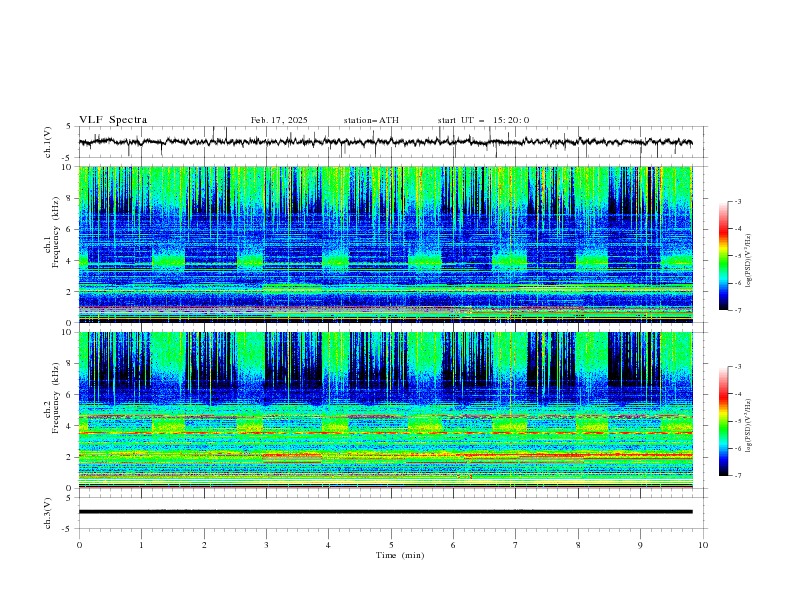Click the ch.1 "Frequency (kHz)" axis label
The height and width of the screenshot is (612, 792).
click(56, 233)
